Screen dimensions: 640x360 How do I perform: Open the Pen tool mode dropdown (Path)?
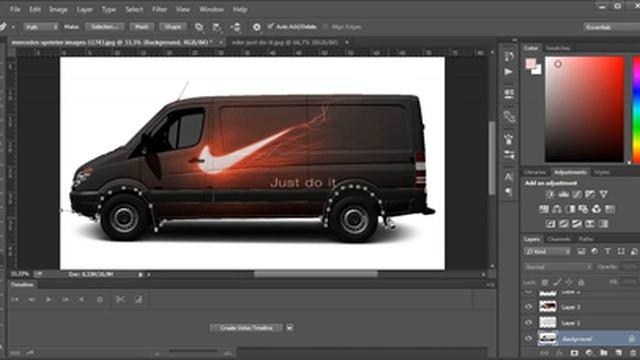point(41,27)
